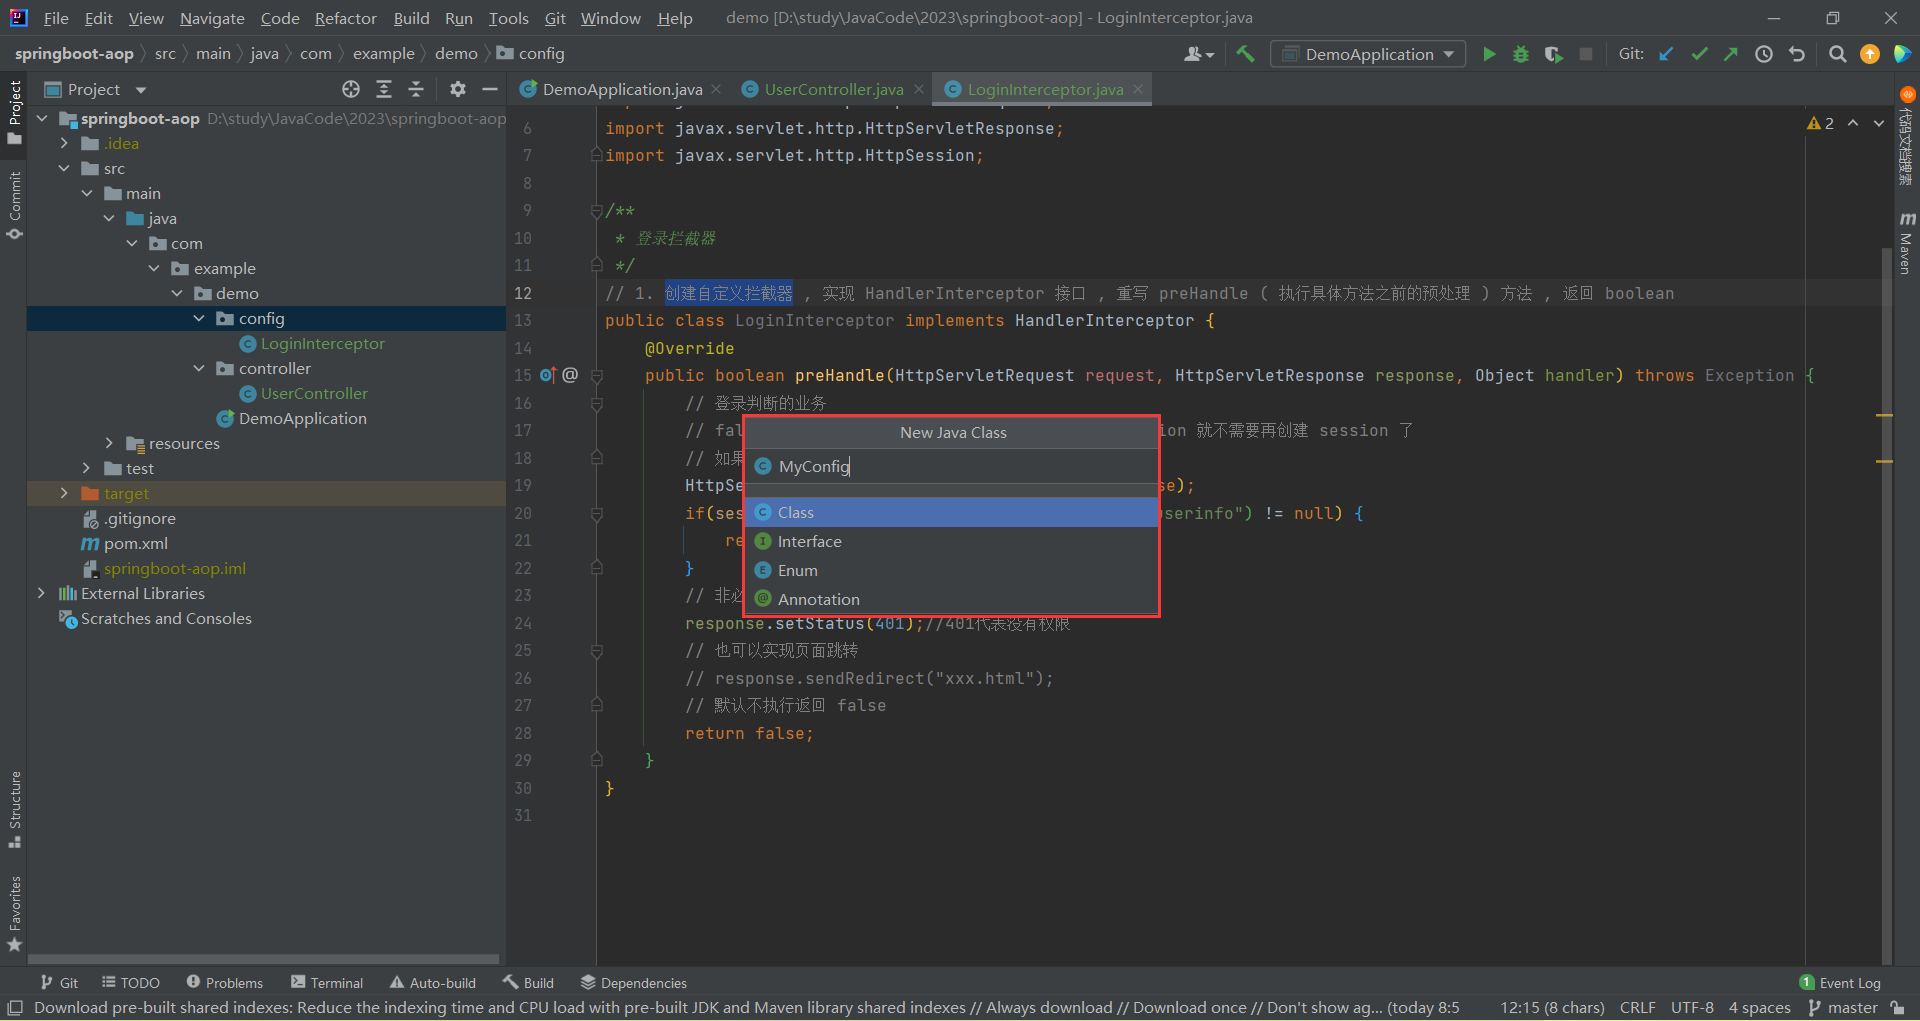Viewport: 1920px width, 1021px height.
Task: Toggle the Structure tool window
Action: pos(14,809)
